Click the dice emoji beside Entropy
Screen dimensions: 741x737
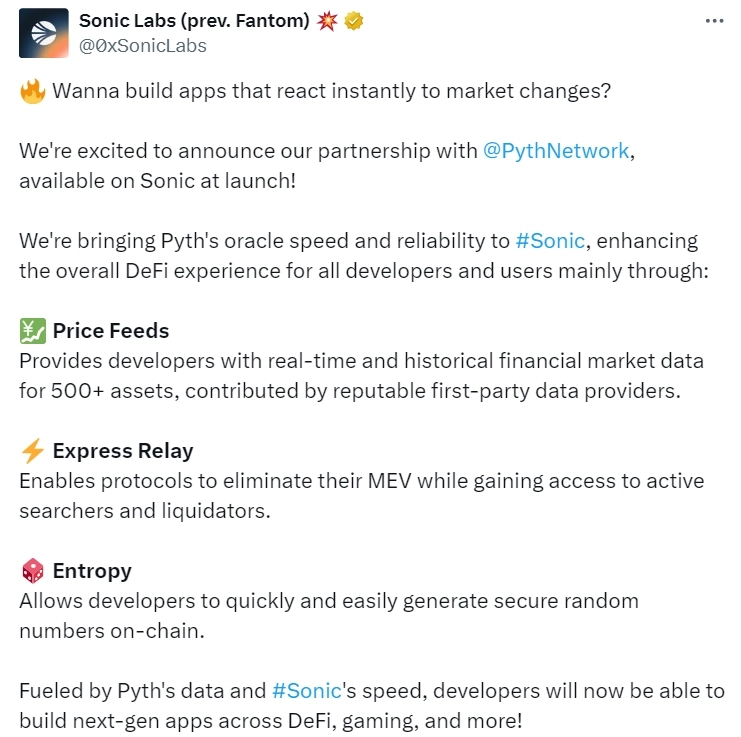(x=32, y=571)
